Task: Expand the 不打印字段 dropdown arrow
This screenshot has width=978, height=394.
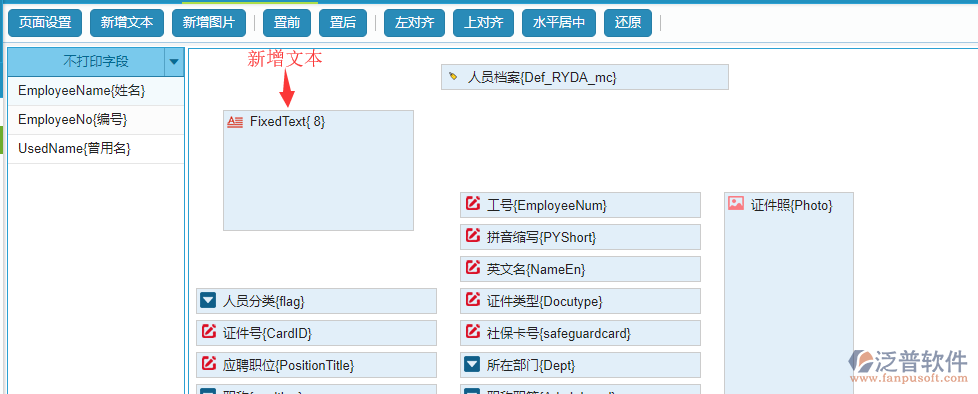Action: 174,62
